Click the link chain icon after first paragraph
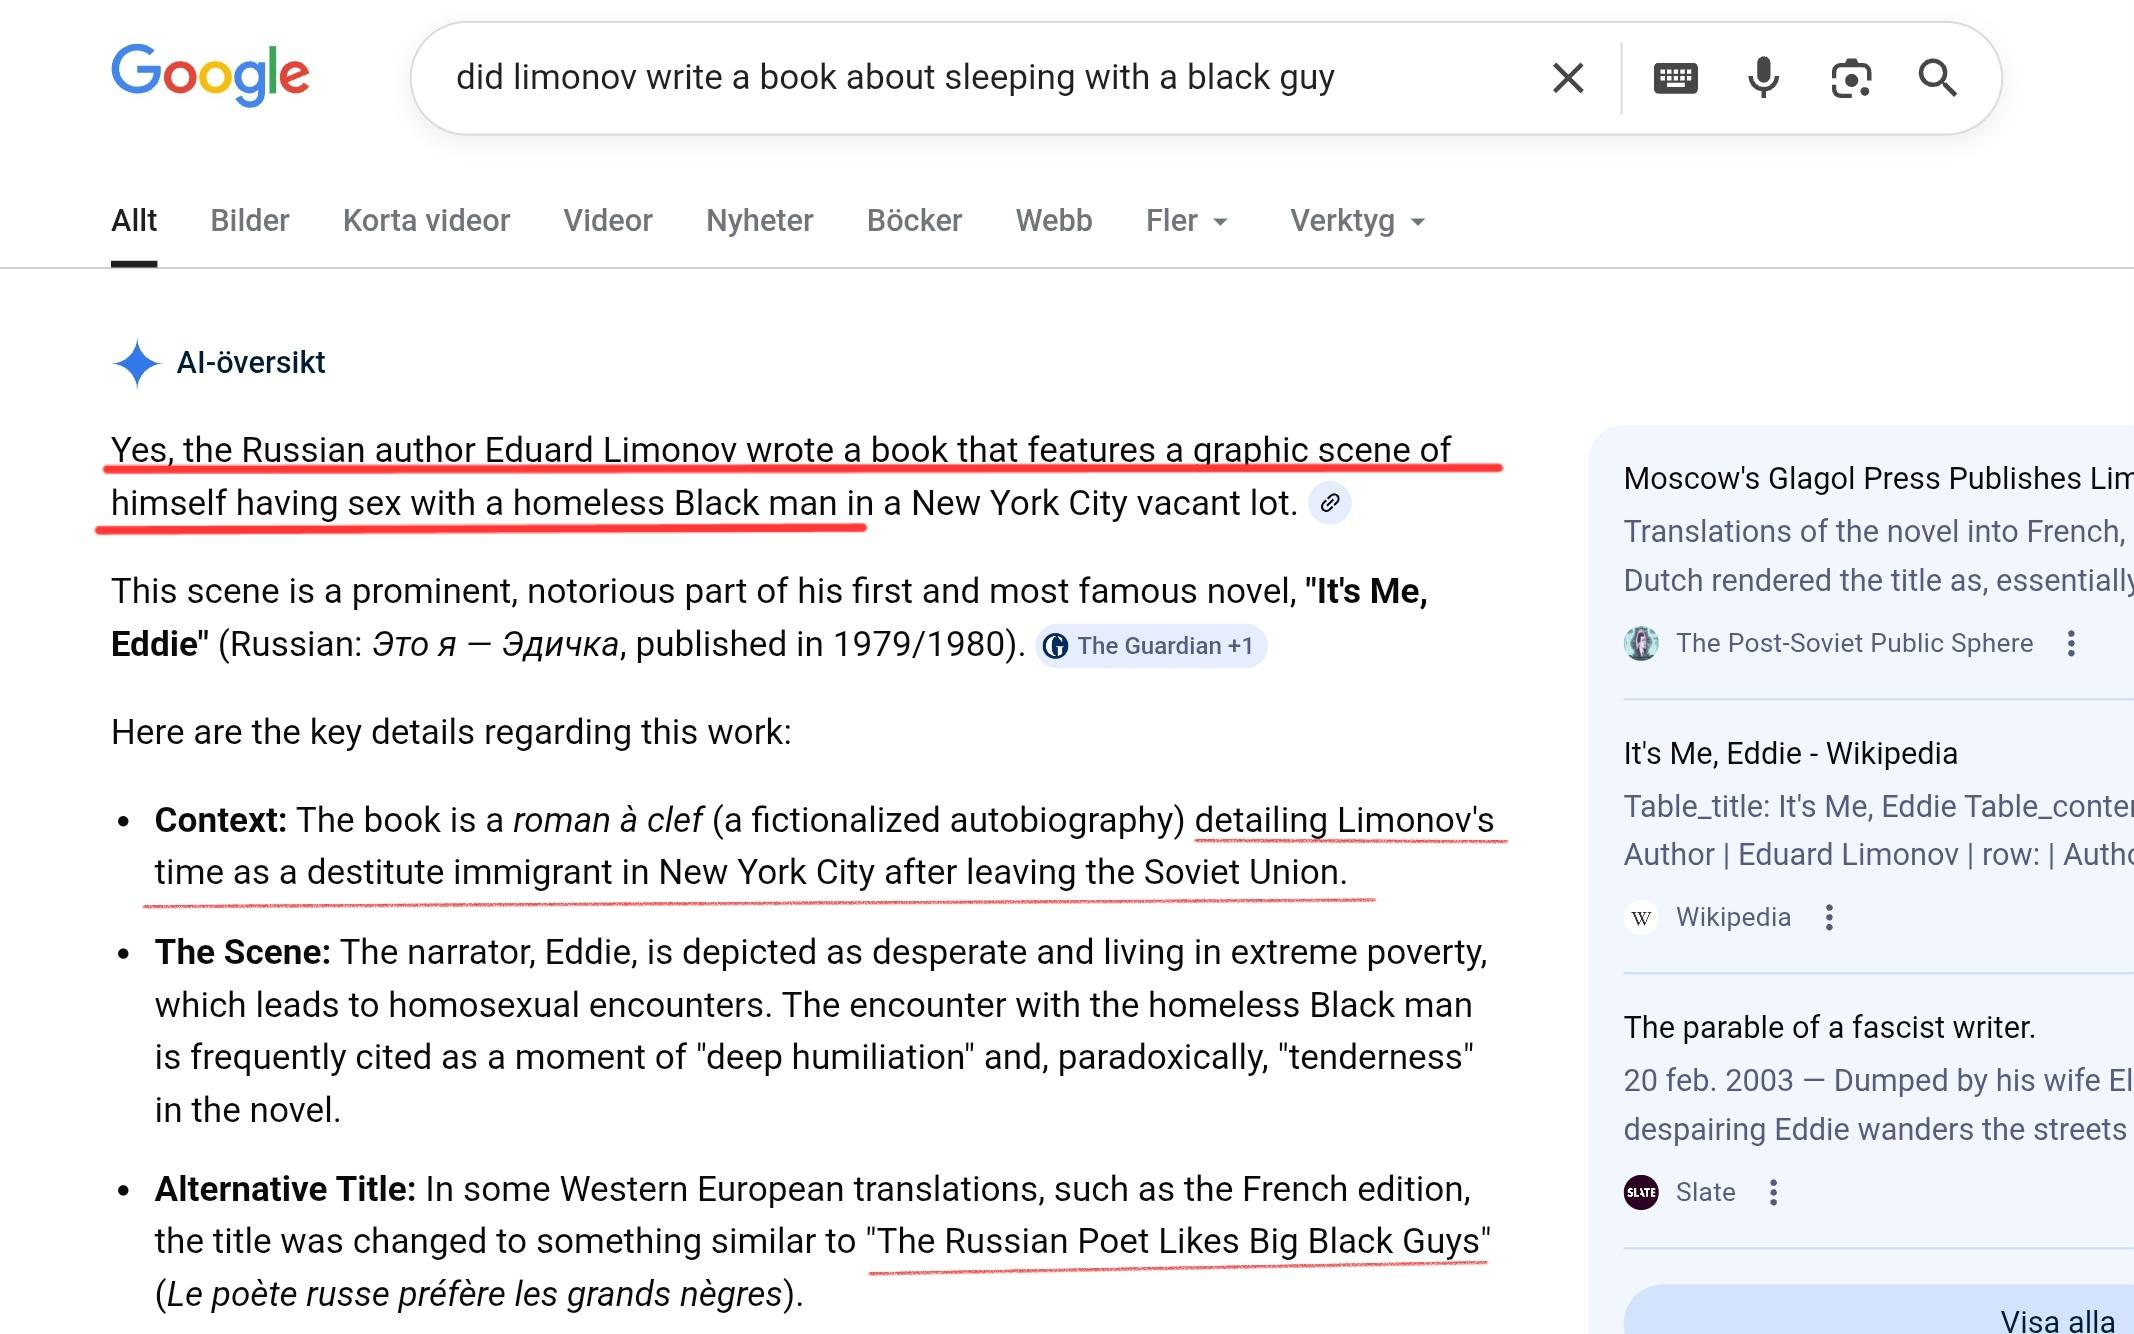This screenshot has width=2134, height=1334. 1330,503
